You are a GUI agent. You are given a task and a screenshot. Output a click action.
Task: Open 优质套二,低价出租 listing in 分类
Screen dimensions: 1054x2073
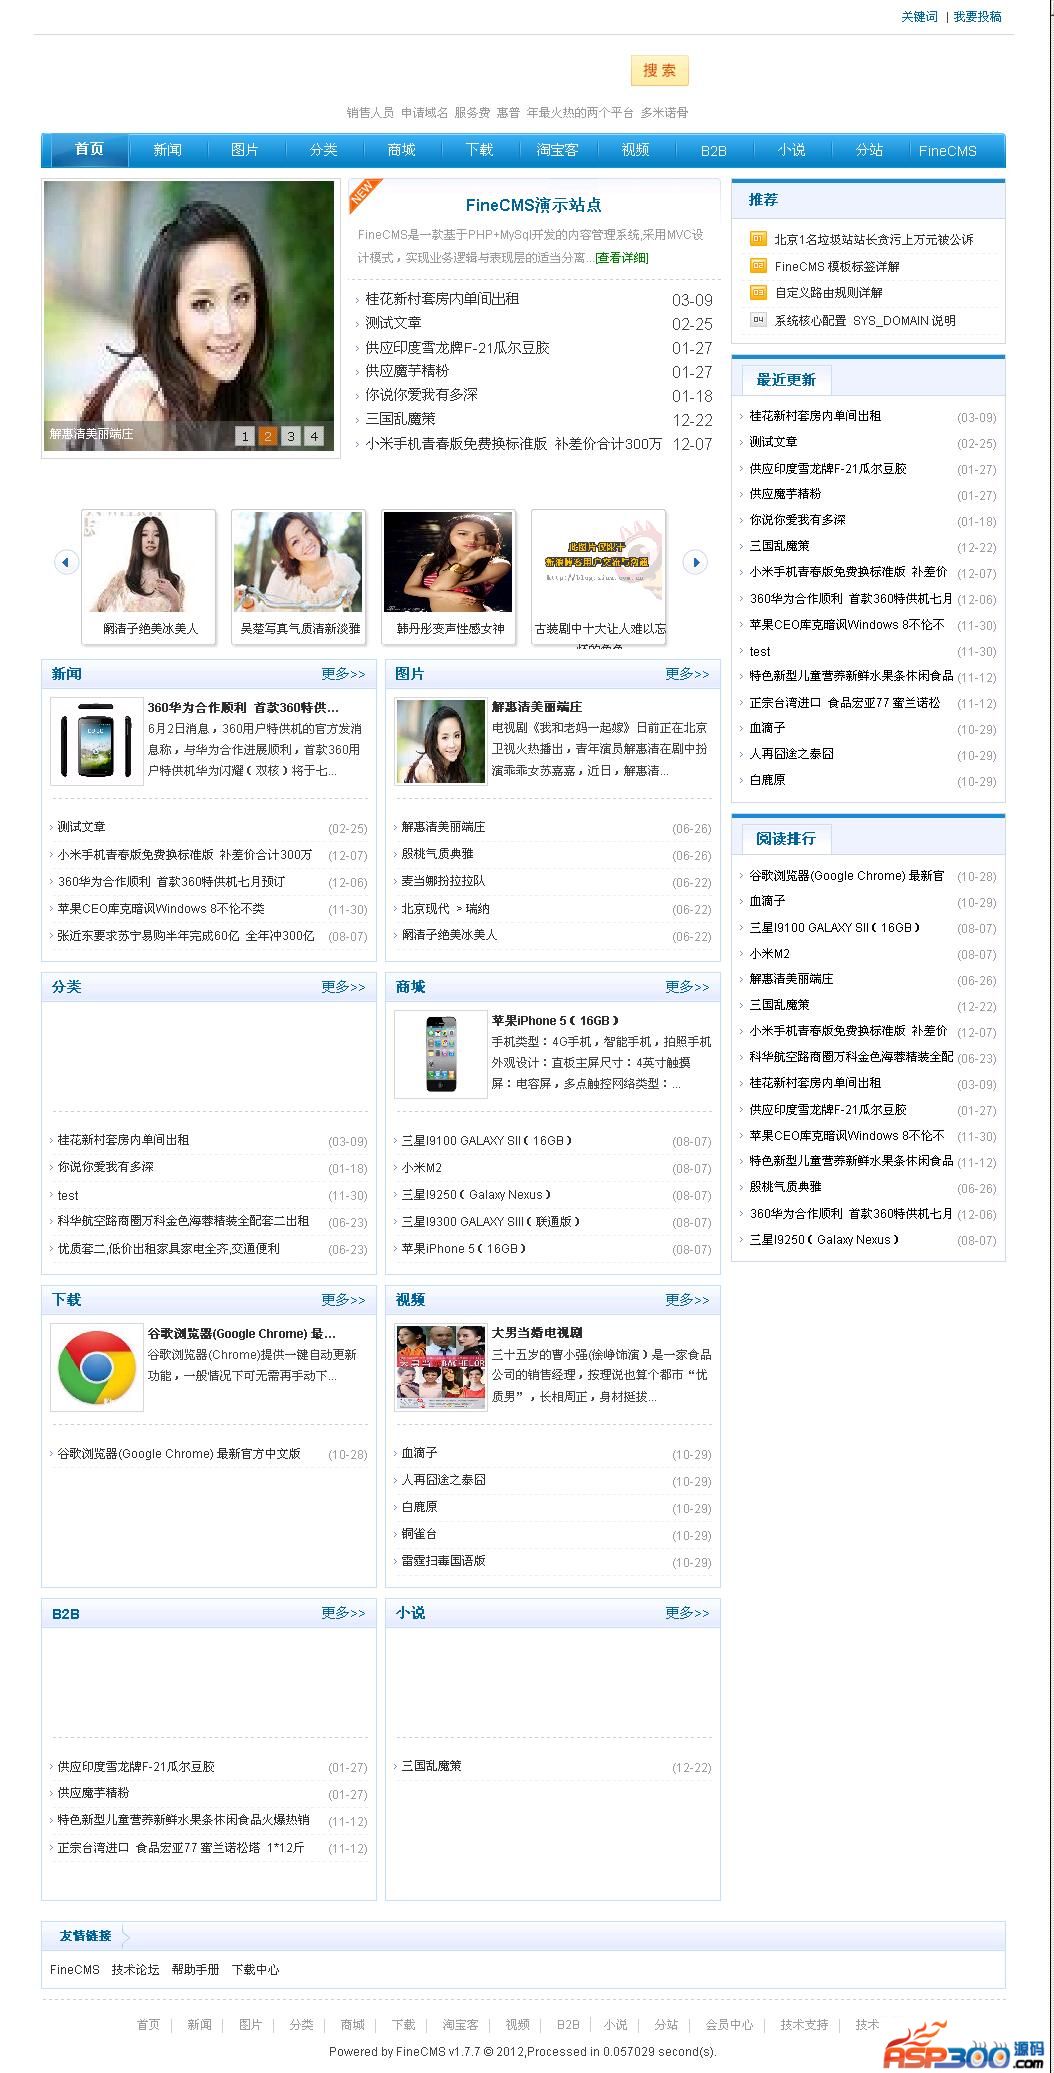(x=169, y=1248)
